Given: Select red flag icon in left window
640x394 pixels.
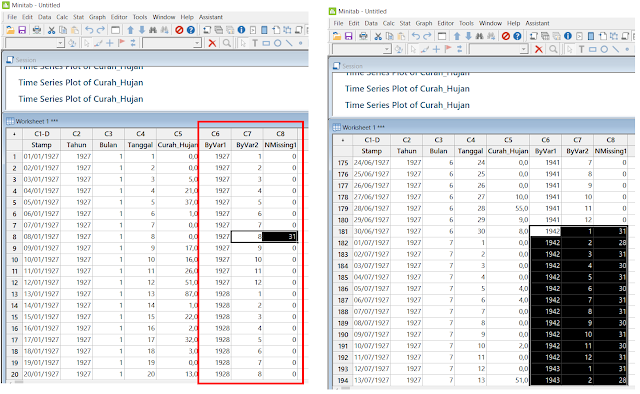Looking at the screenshot, I should (121, 43).
